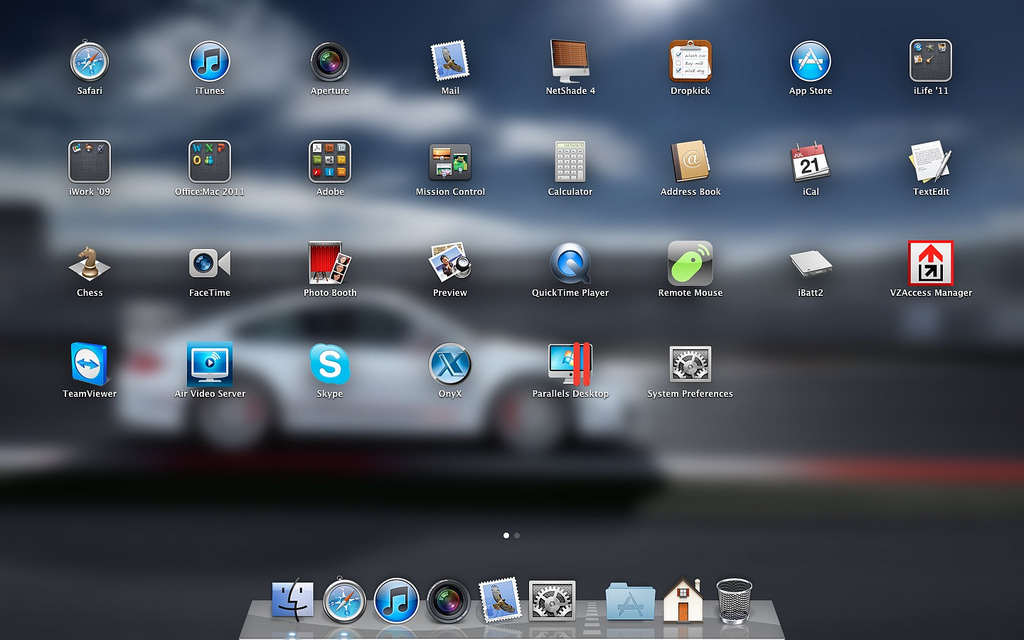Click Mail stamp in the Dock

500,600
